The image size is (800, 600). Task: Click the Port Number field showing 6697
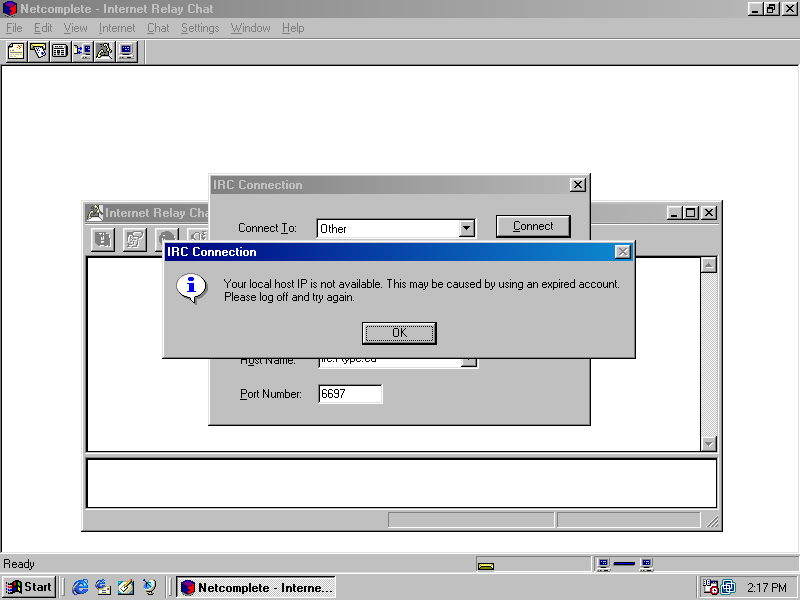pyautogui.click(x=350, y=394)
